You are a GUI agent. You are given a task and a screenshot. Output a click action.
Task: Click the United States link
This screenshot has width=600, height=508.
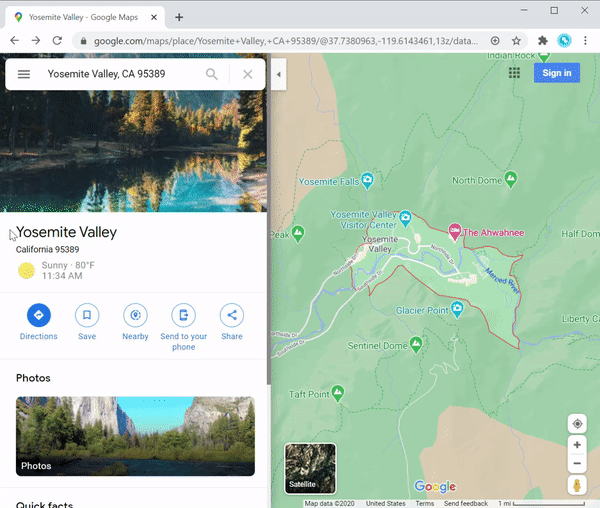pos(385,503)
